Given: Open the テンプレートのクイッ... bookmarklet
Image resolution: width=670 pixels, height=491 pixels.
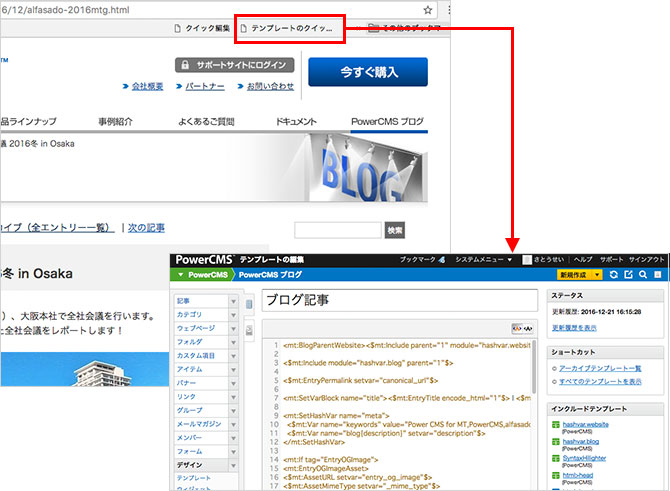Looking at the screenshot, I should point(287,29).
